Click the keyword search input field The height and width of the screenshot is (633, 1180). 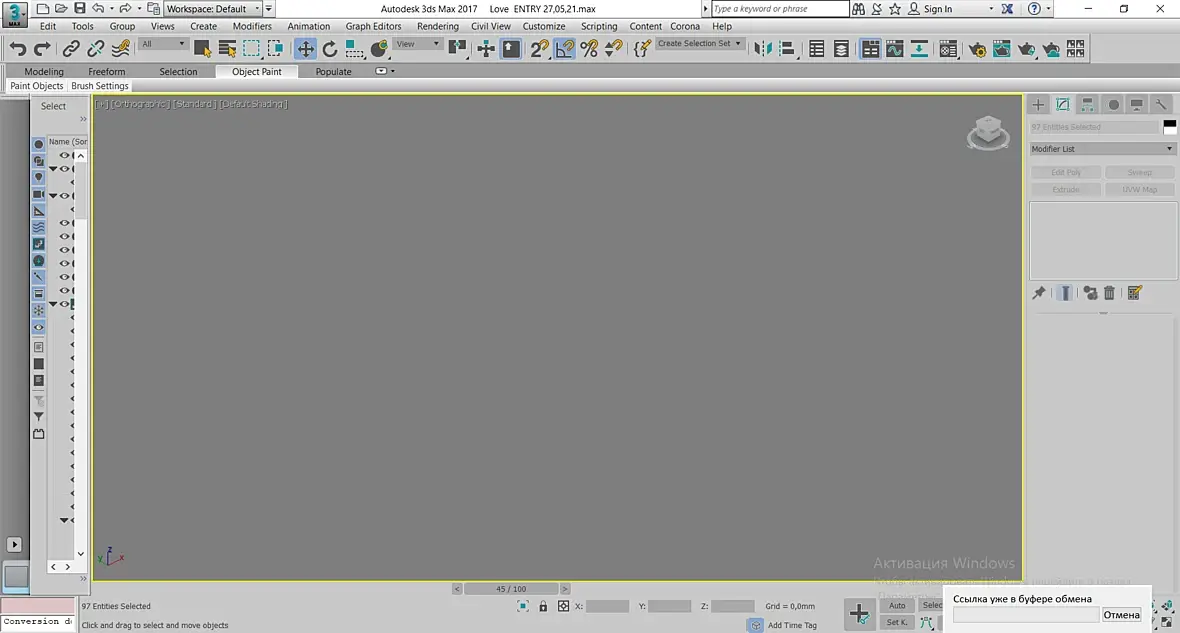[x=780, y=9]
